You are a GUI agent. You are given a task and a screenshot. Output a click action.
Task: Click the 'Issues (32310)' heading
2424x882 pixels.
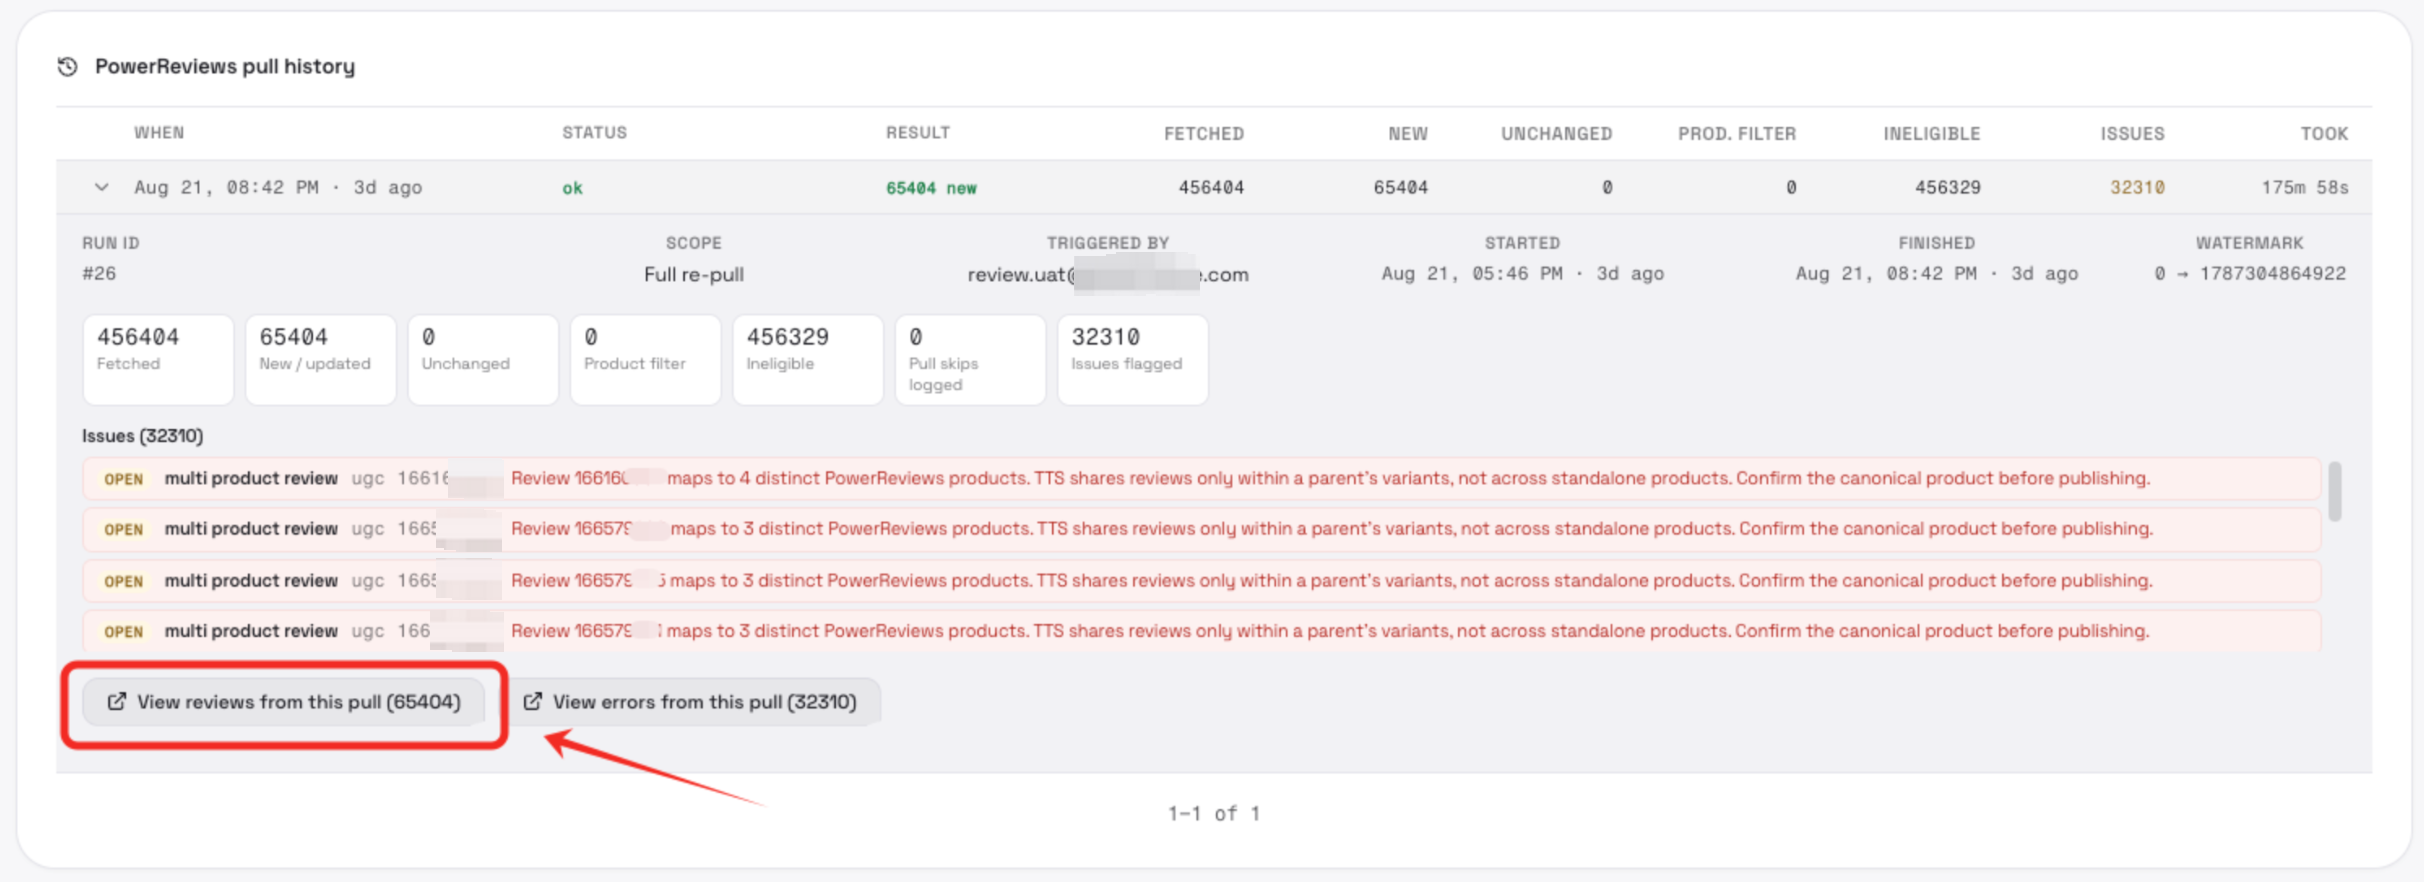[143, 436]
